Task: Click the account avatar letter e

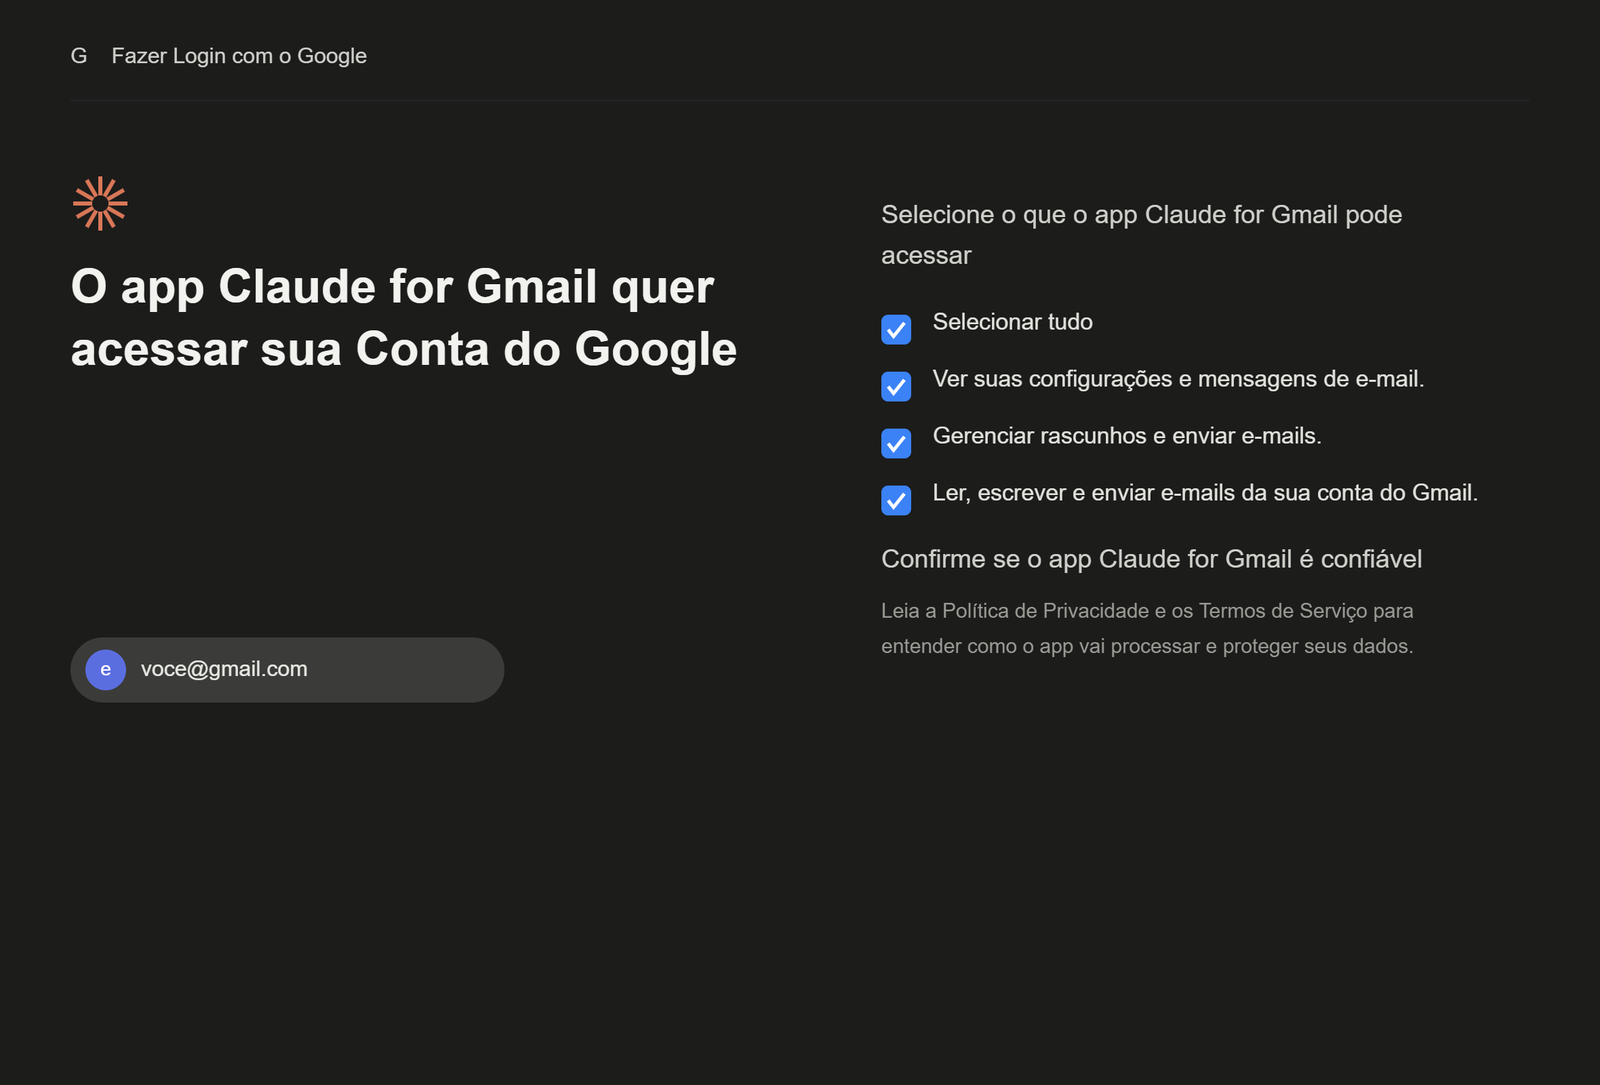Action: [x=105, y=670]
